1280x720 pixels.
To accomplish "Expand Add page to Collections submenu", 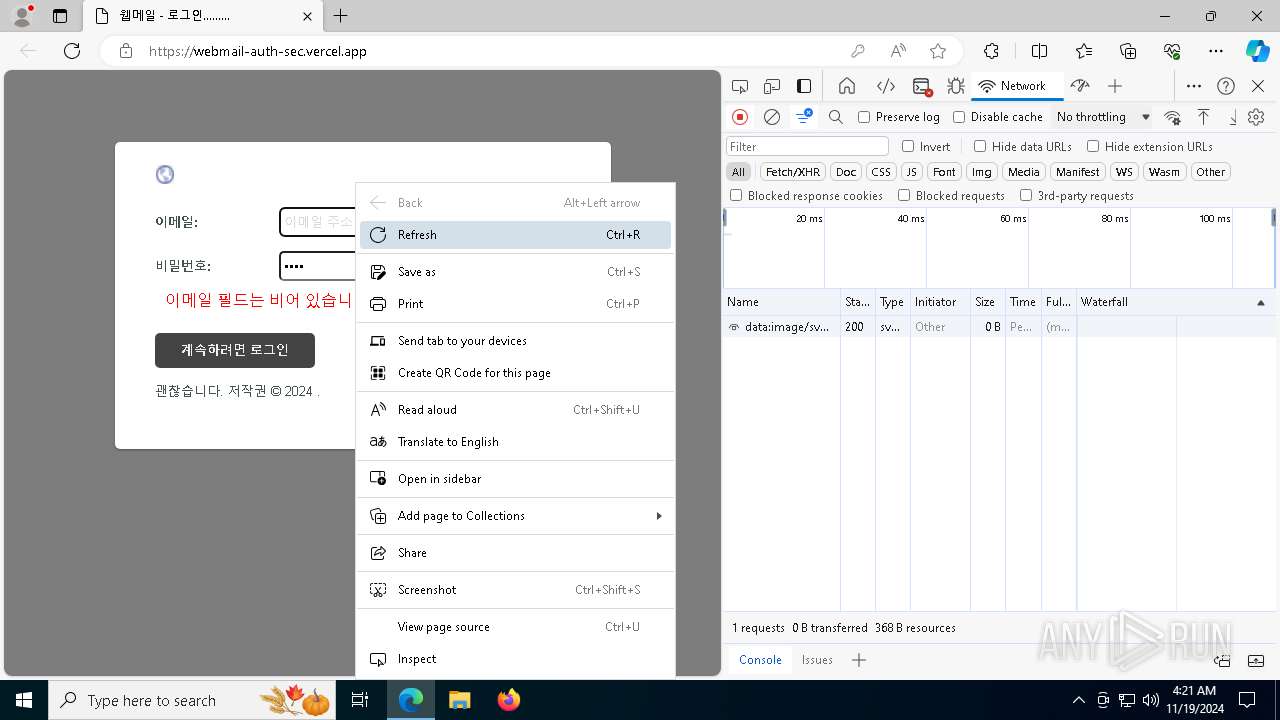I will click(x=515, y=516).
